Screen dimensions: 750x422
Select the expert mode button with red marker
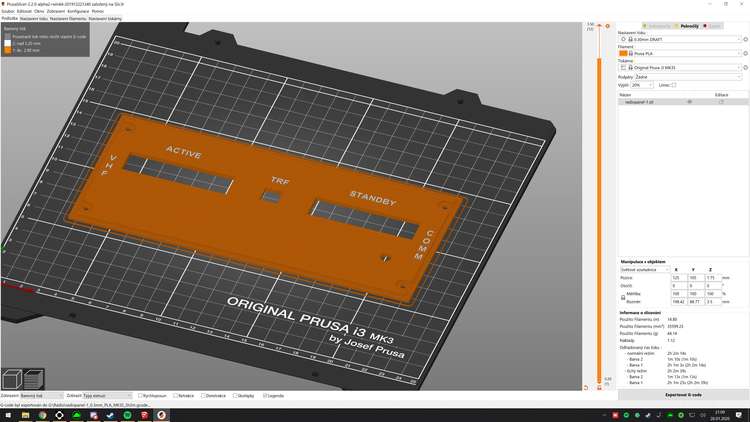(712, 26)
